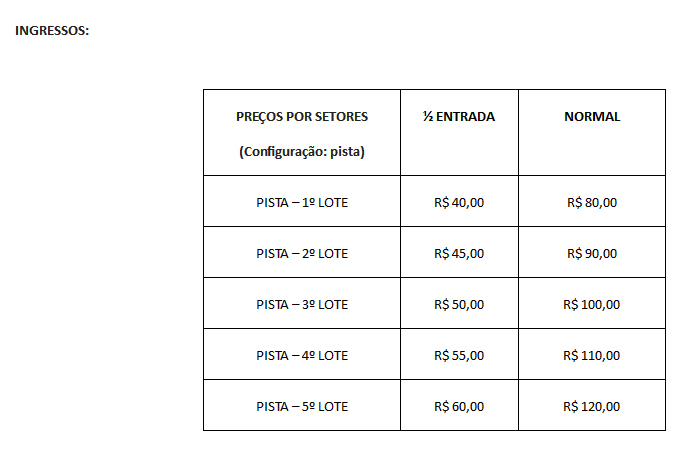Click the PISTA – 1º LOTE row label
Image resolution: width=685 pixels, height=453 pixels.
[302, 203]
